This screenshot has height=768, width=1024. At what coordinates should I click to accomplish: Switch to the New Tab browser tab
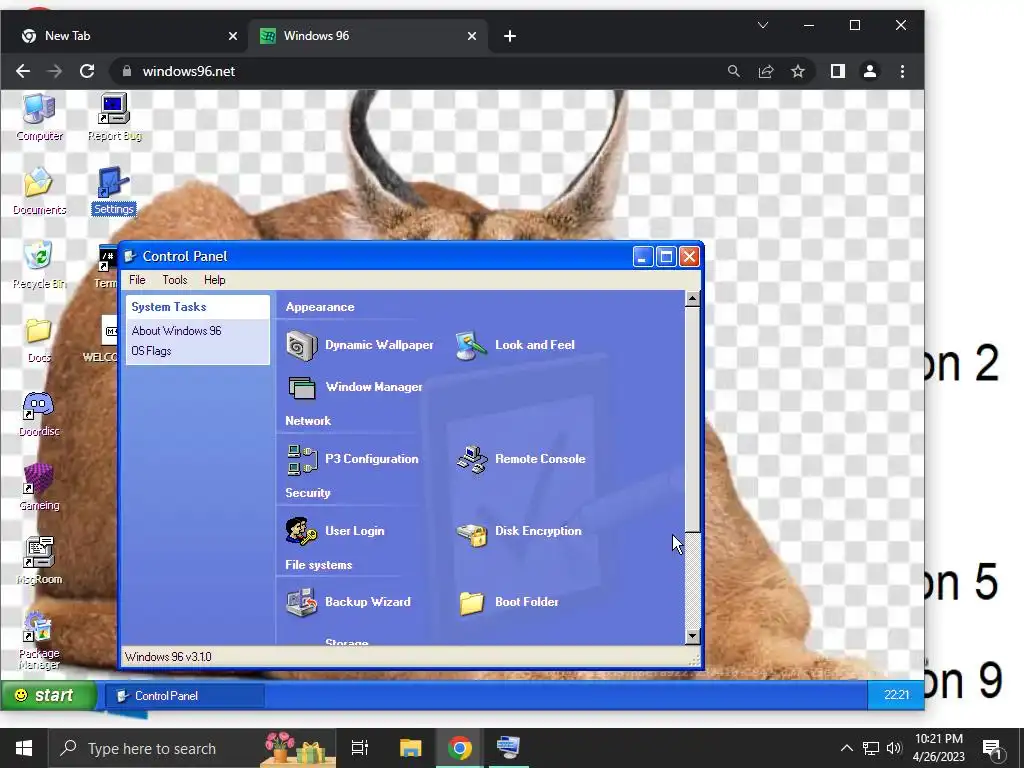pyautogui.click(x=124, y=36)
